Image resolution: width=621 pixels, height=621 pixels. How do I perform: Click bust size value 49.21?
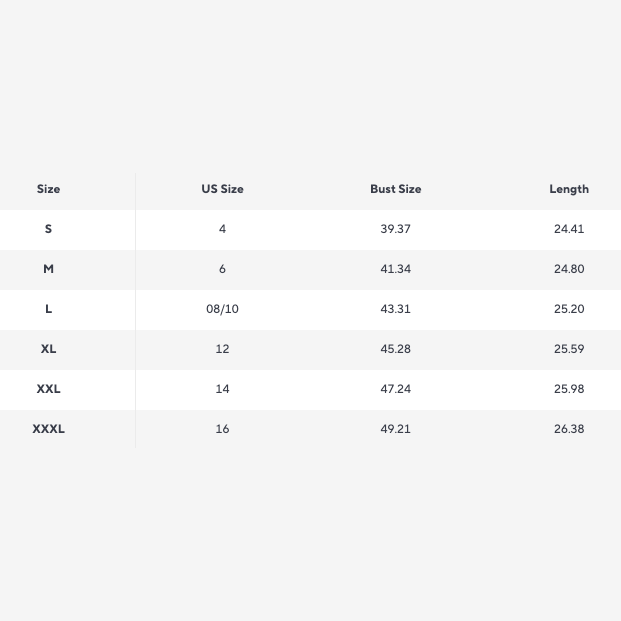point(395,429)
